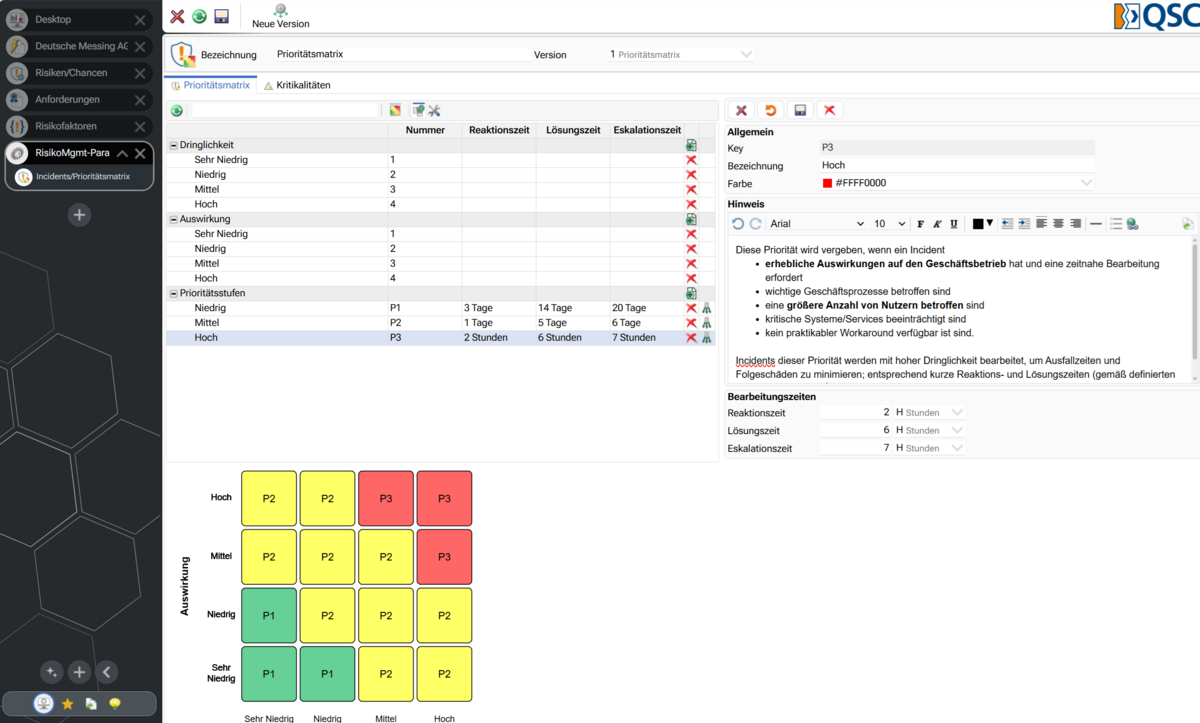Screen dimensions: 1200x723
Task: Click the green icon after the P3 Hoch row
Action: point(706,338)
